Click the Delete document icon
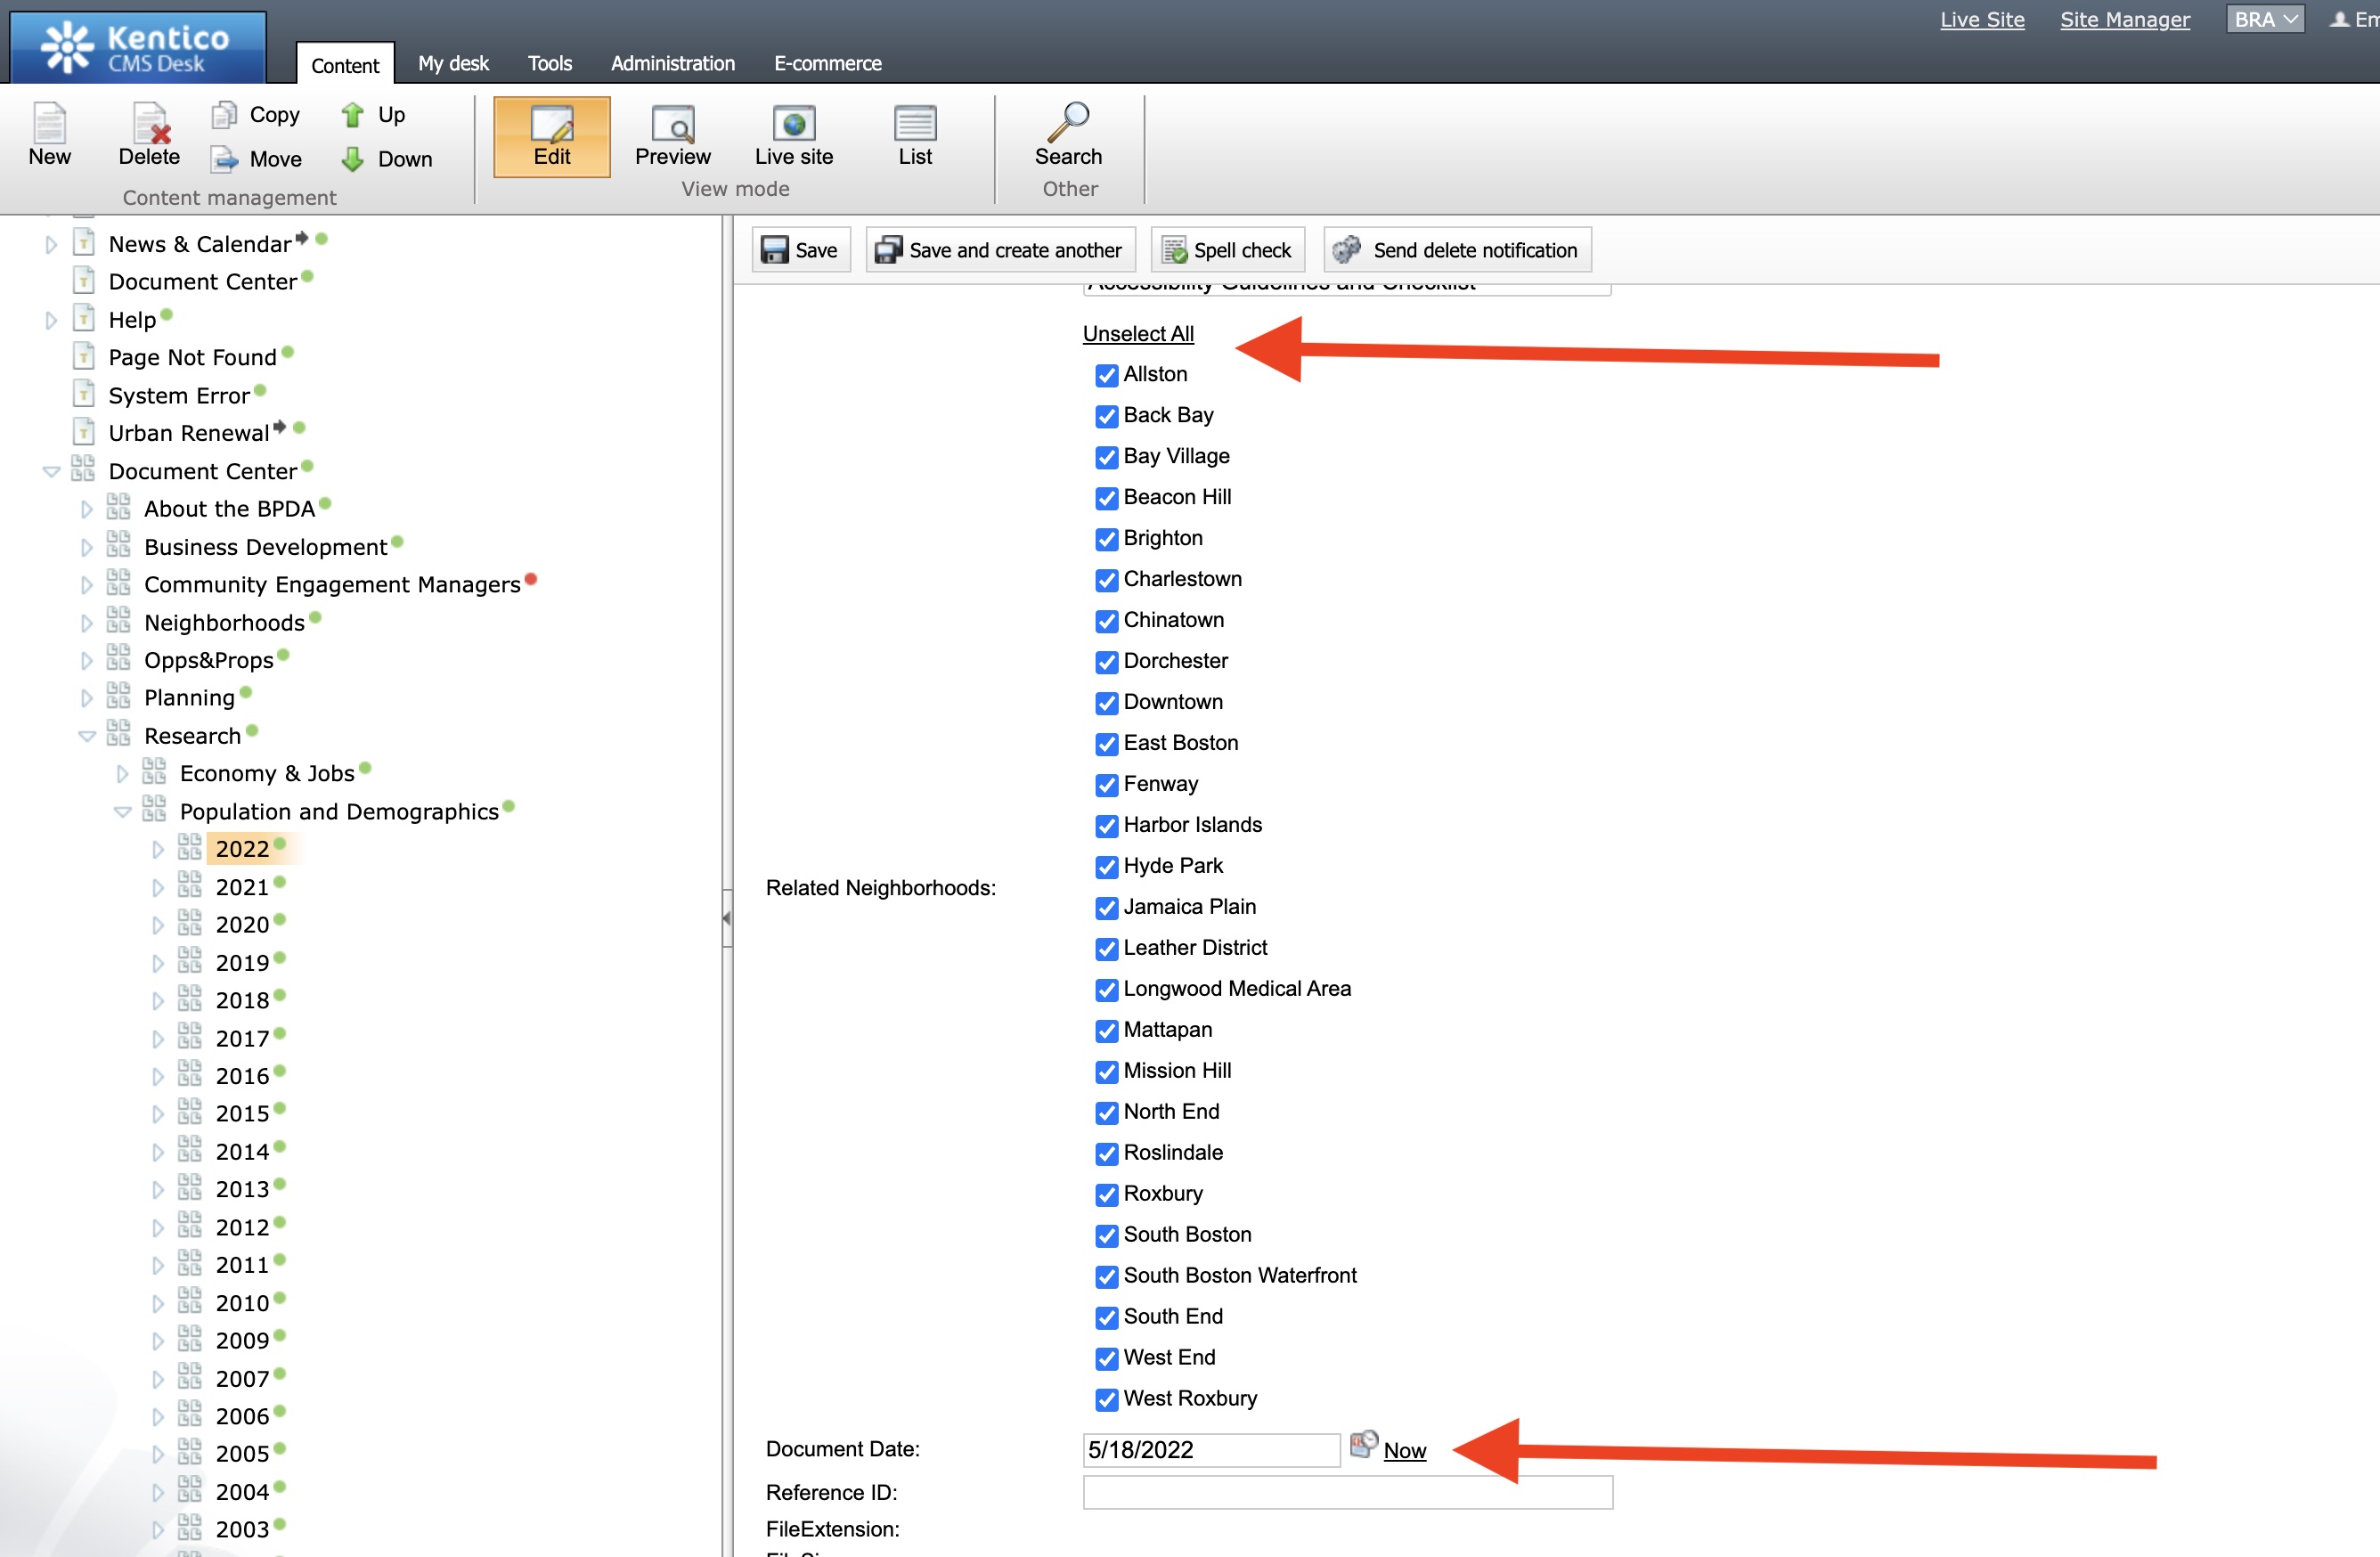The height and width of the screenshot is (1557, 2380). pos(149,124)
